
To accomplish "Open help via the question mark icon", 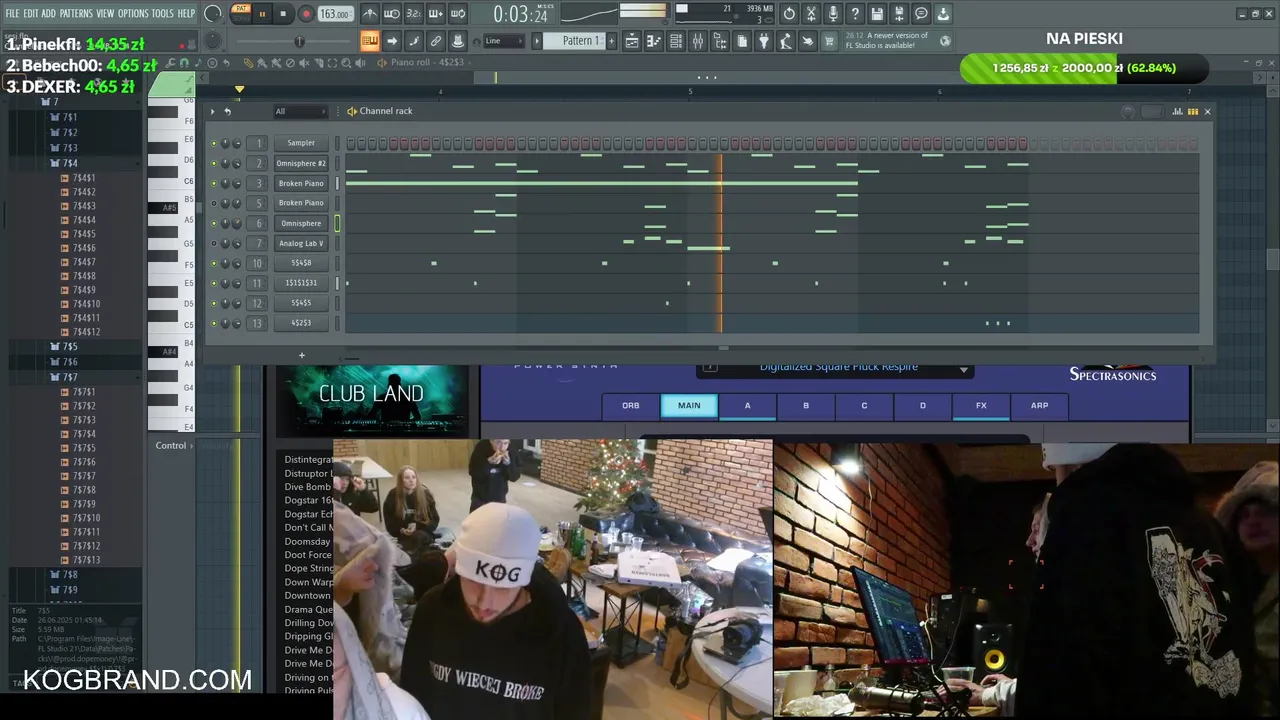I will (855, 14).
